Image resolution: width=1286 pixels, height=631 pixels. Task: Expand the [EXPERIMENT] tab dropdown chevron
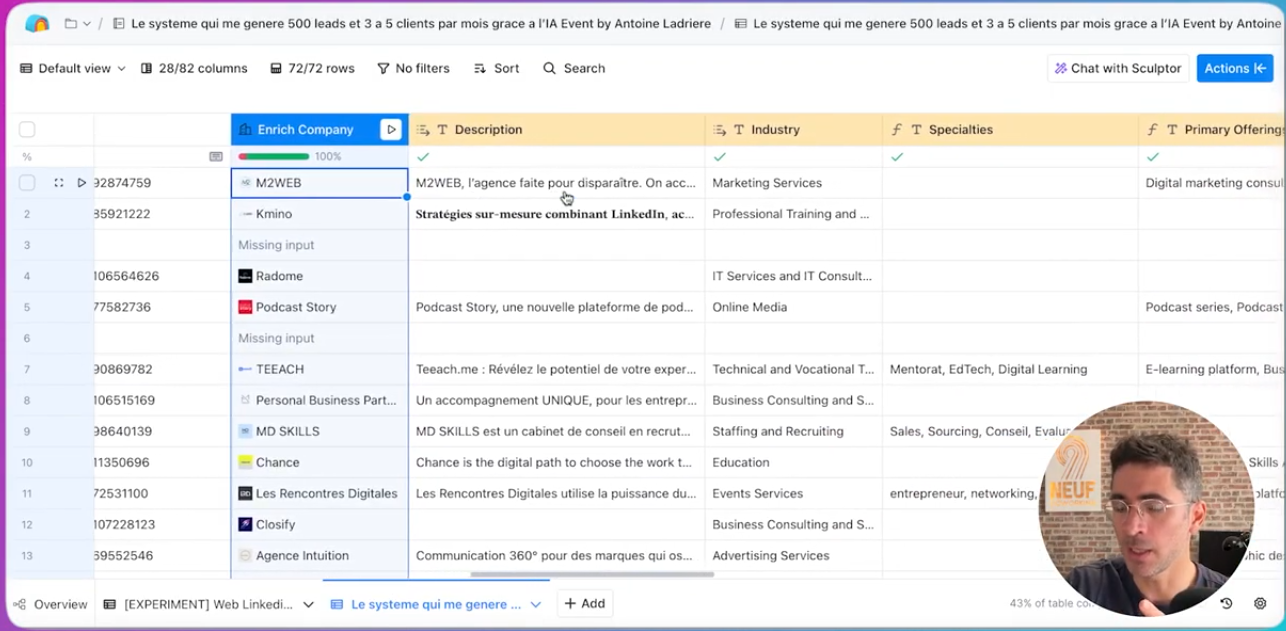(308, 604)
